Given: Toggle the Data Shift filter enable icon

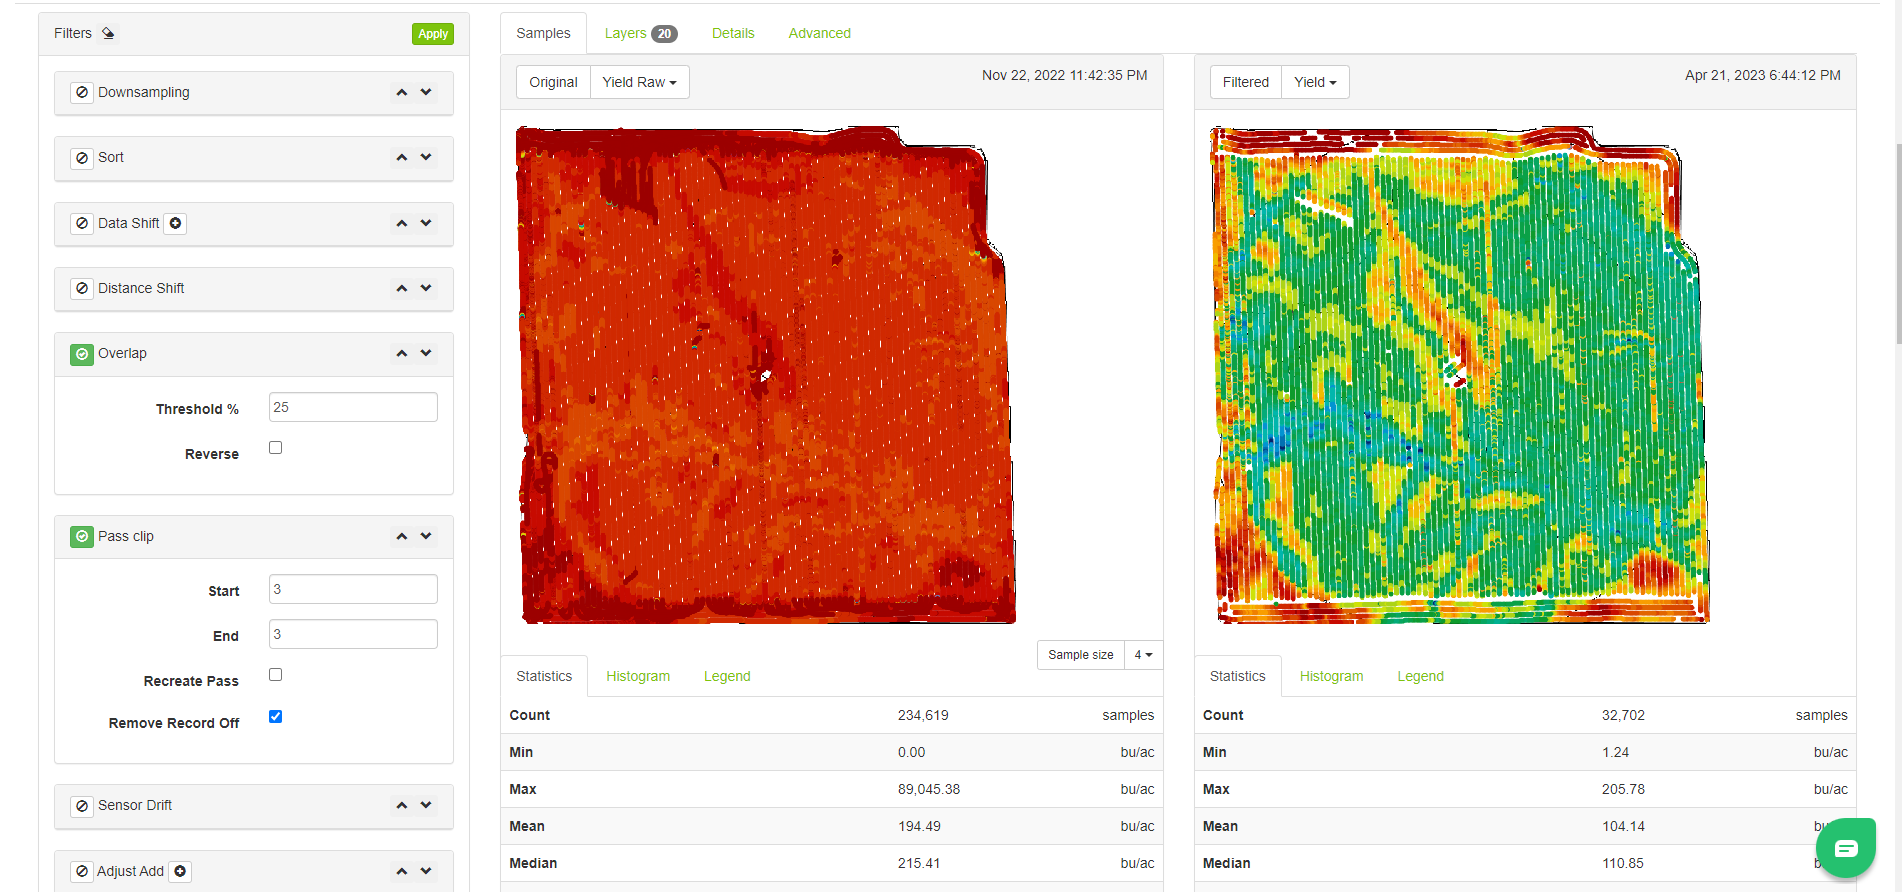Looking at the screenshot, I should tap(82, 223).
